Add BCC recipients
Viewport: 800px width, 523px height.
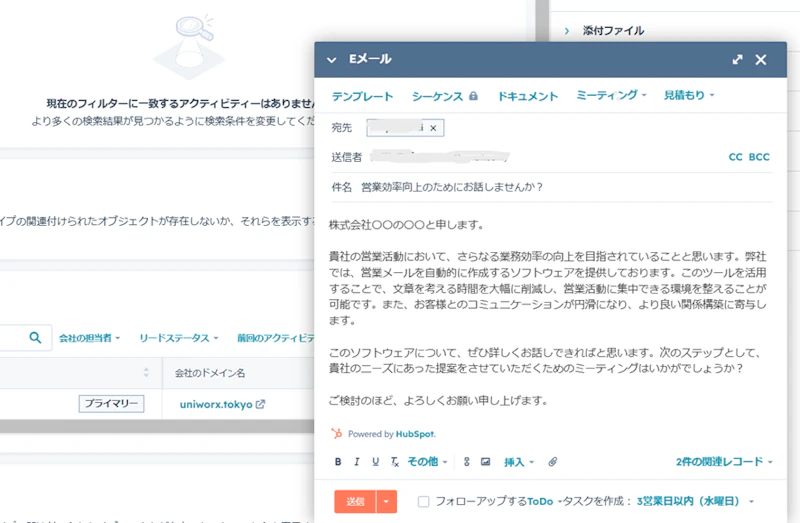coord(759,157)
